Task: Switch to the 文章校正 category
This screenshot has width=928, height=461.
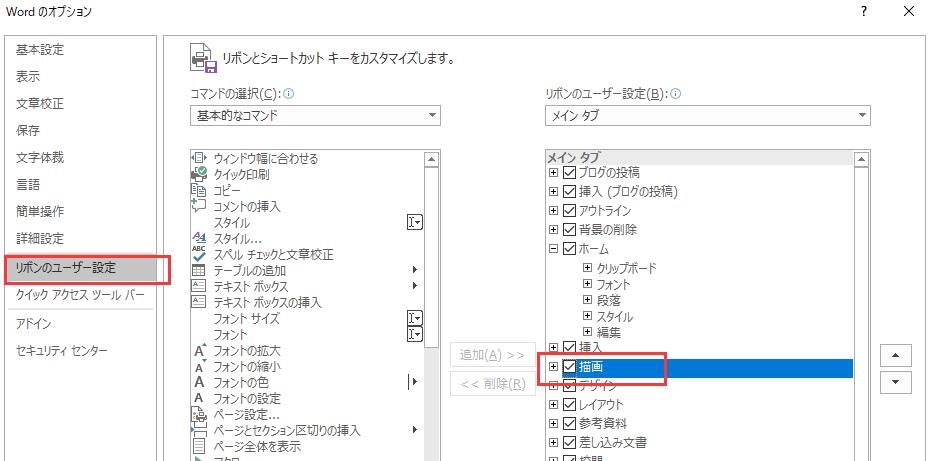Action: tap(40, 104)
